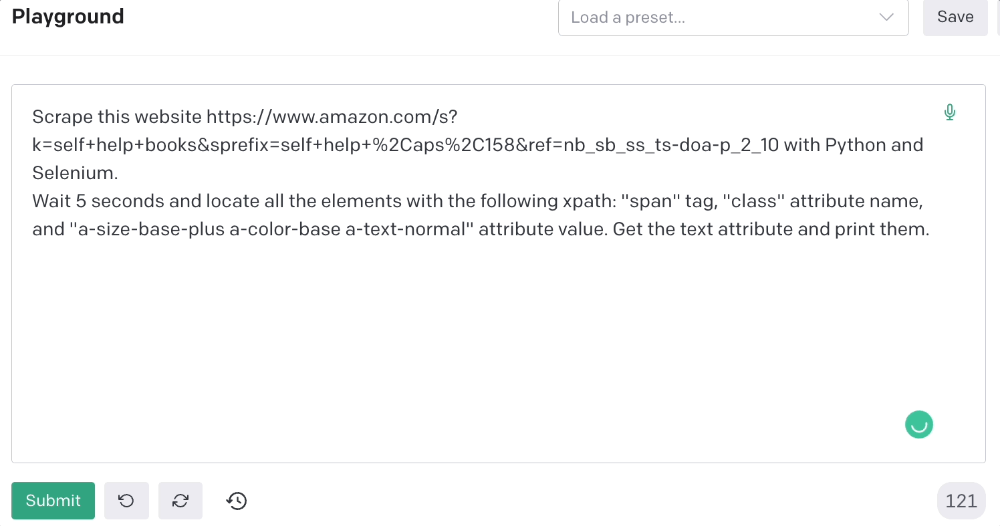Click on 'Wait 5 seconds' in the prompt
1000x526 pixels.
(99, 201)
